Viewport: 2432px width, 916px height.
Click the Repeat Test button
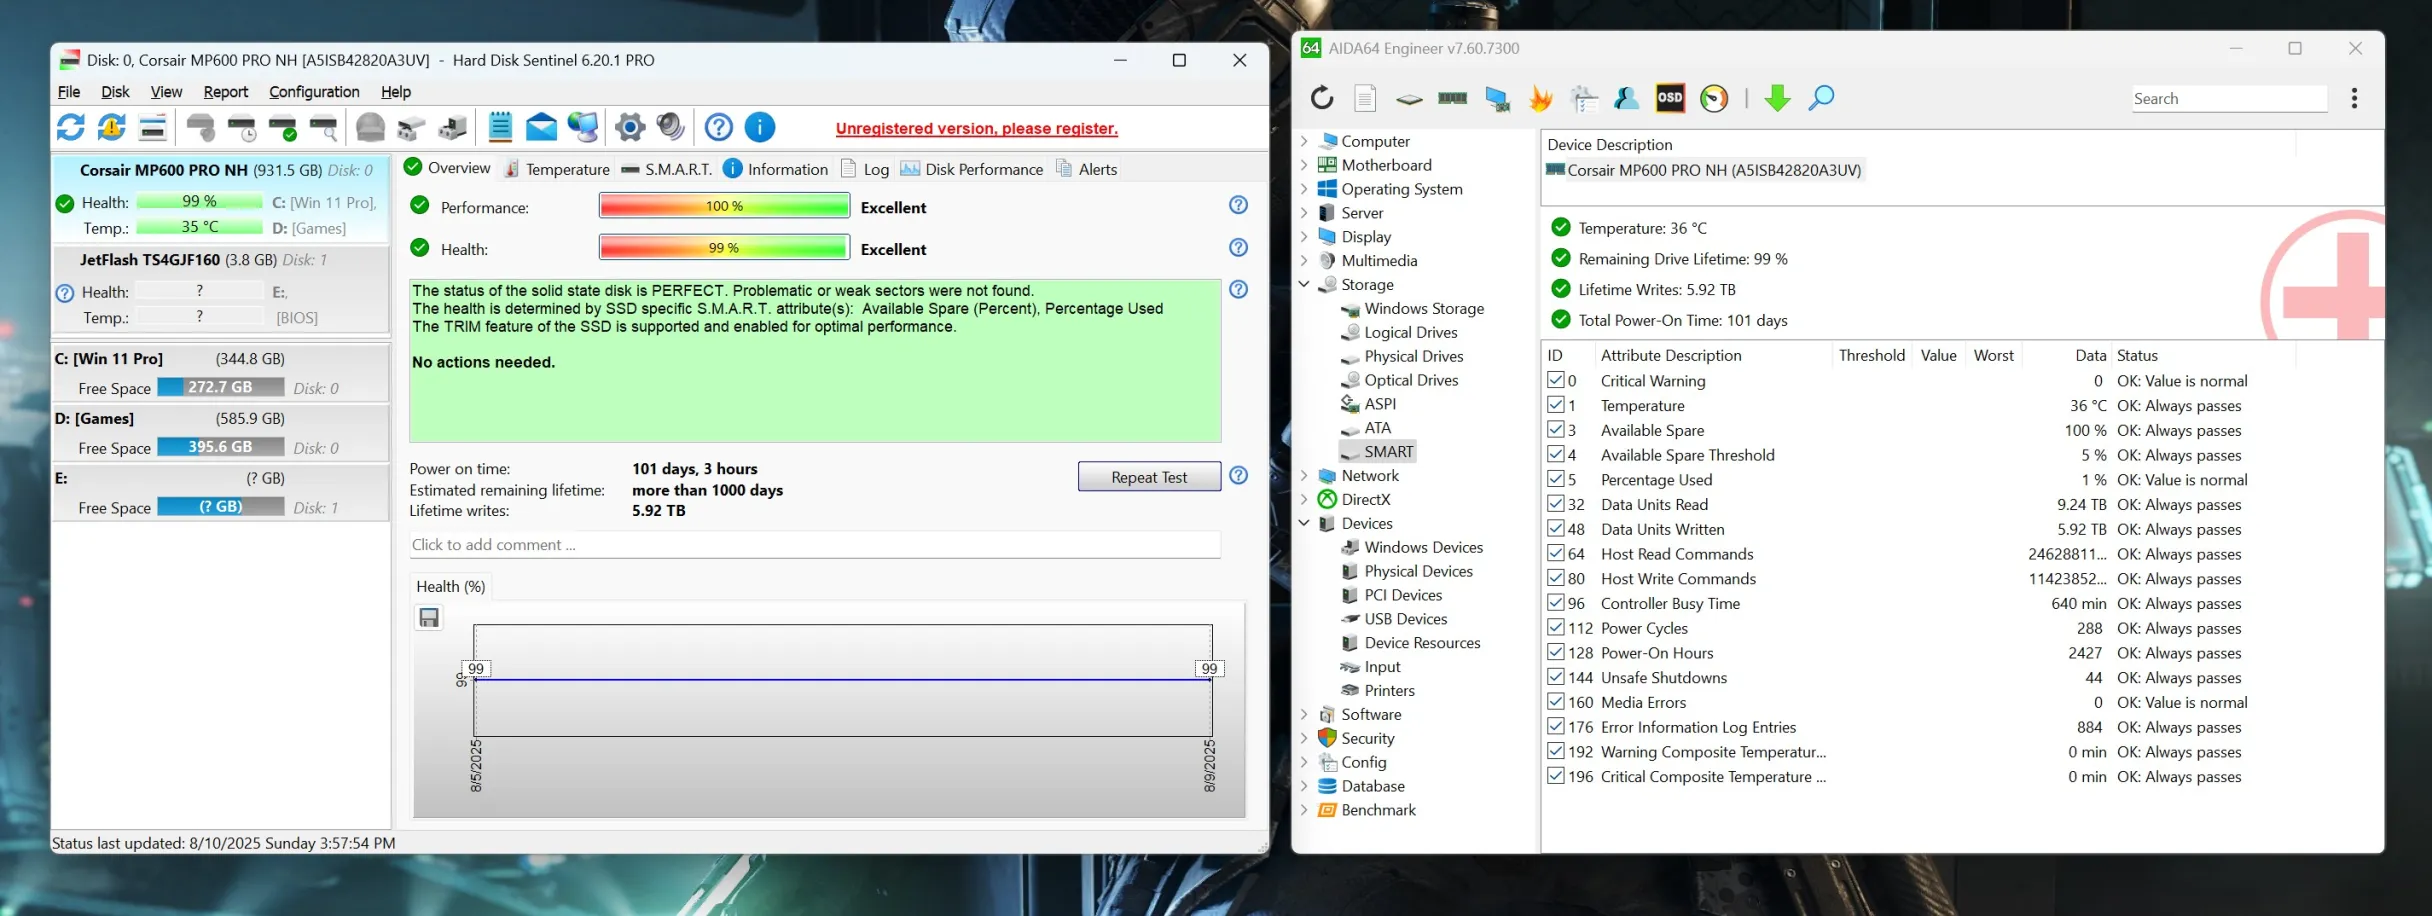[1149, 477]
